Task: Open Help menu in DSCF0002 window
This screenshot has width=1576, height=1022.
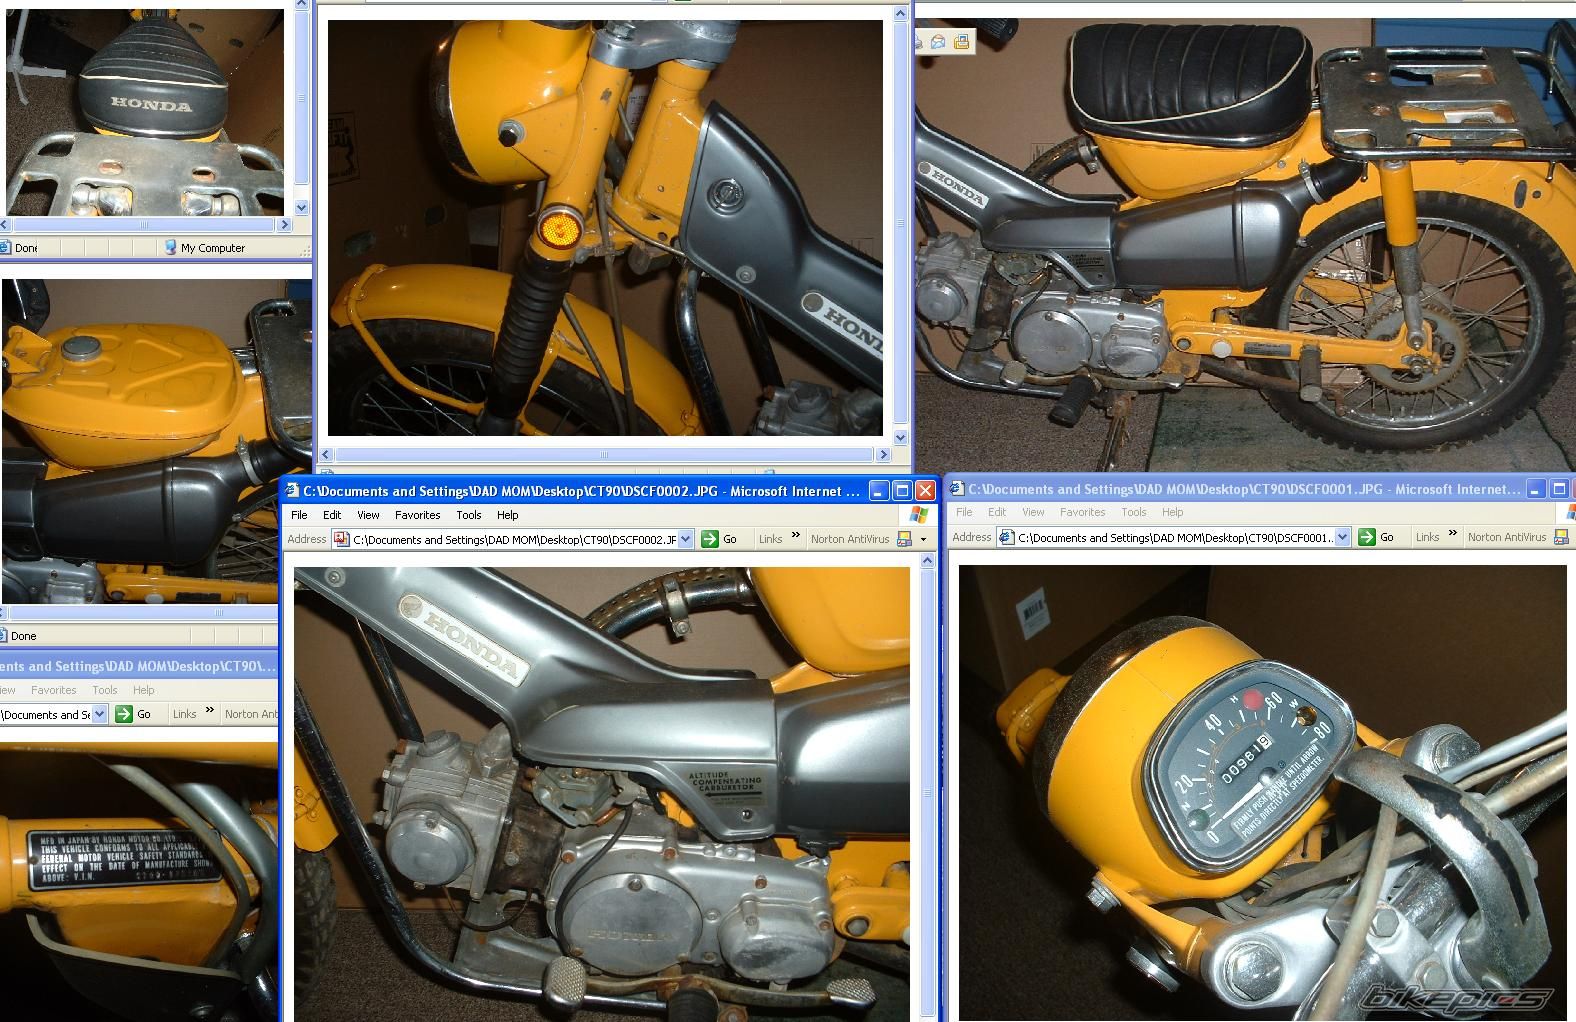Action: pyautogui.click(x=508, y=515)
